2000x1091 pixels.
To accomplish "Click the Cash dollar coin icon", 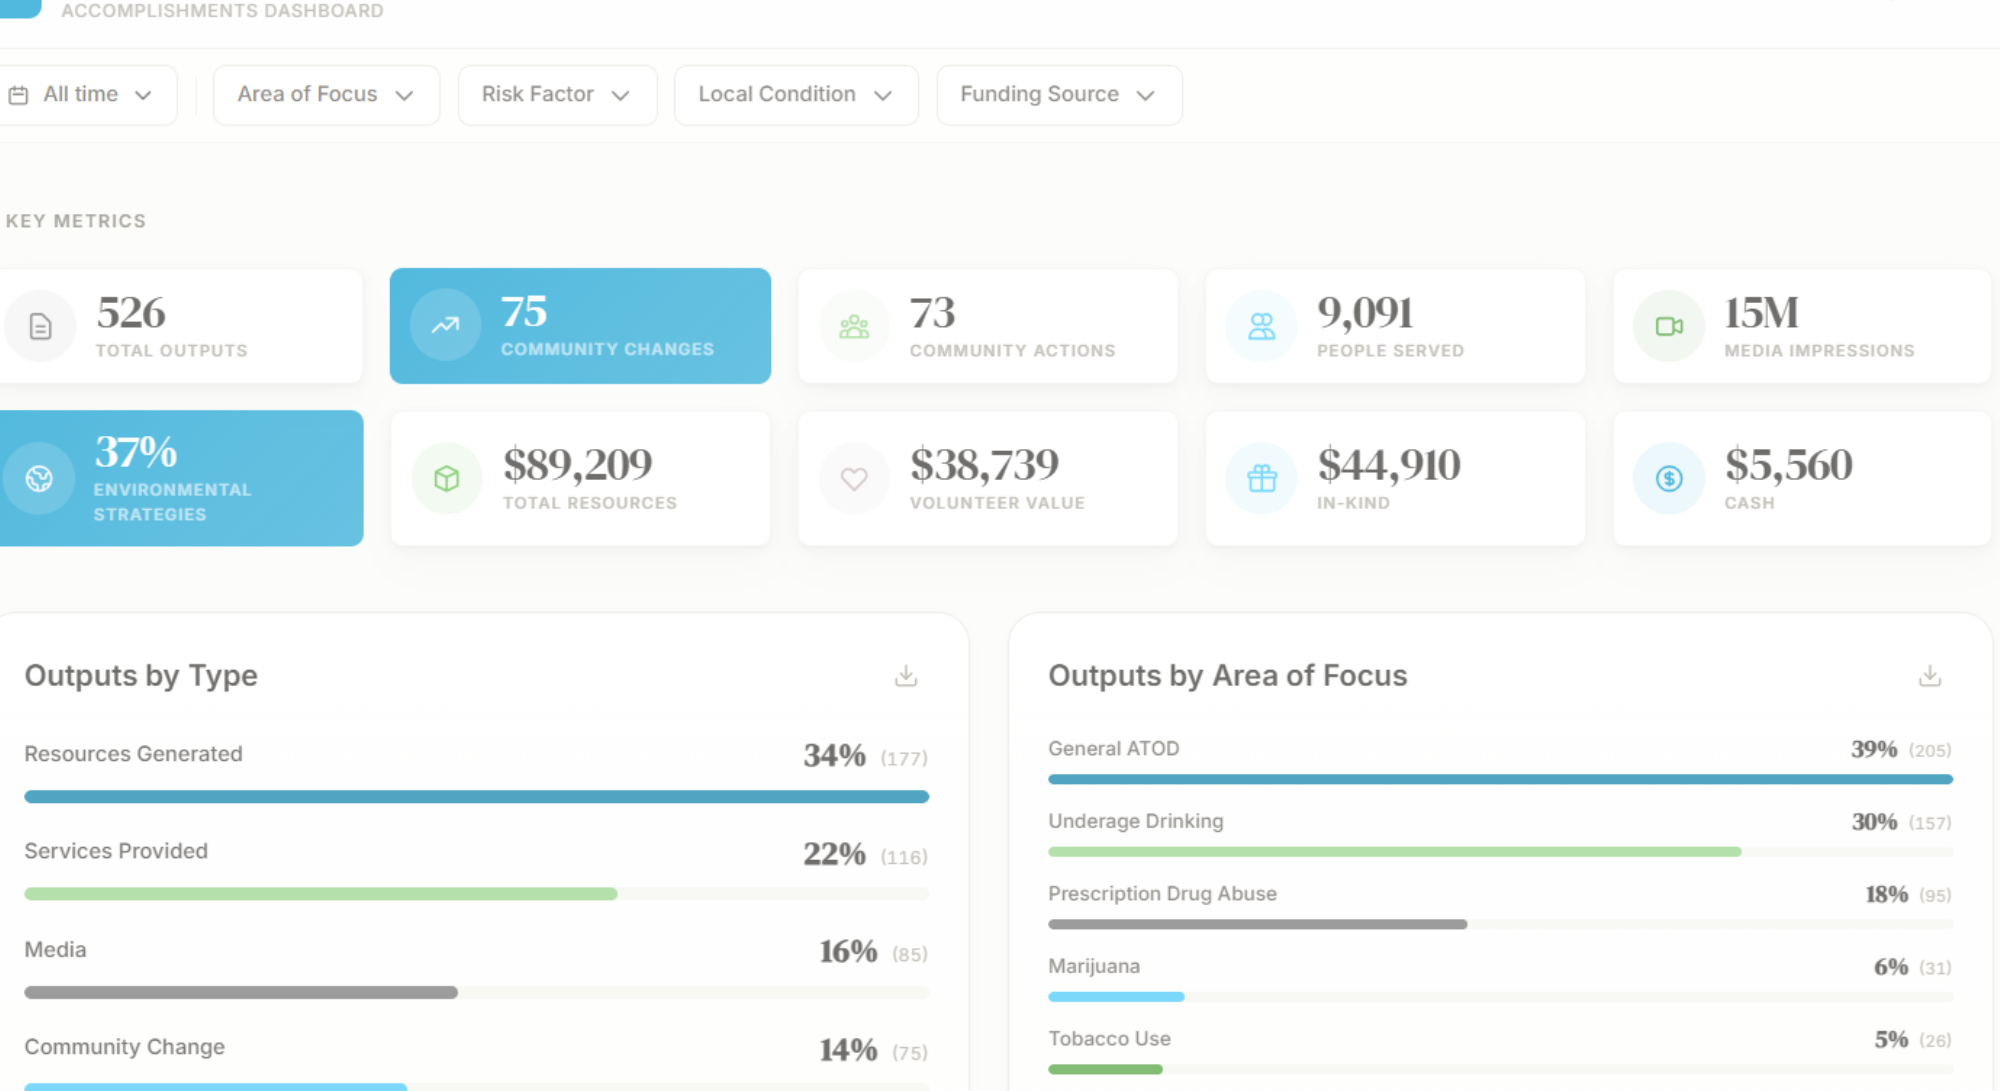I will coord(1669,479).
